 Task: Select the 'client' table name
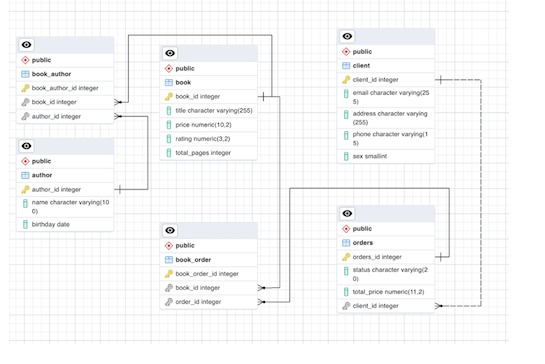[361, 66]
